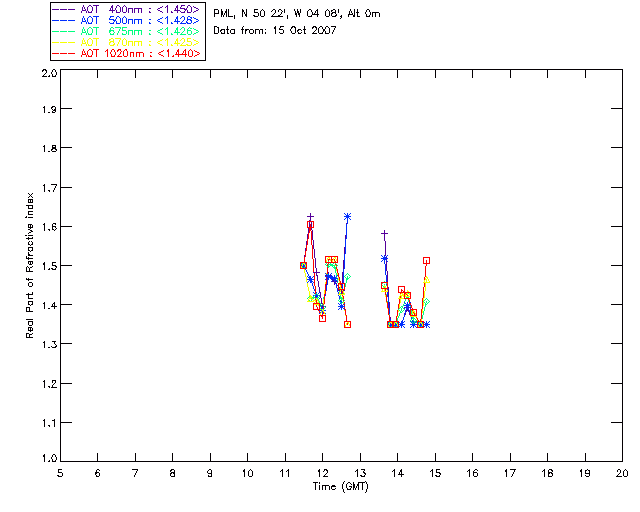This screenshot has width=640, height=512.
Task: Click the 'Real Part of Refractive index' axis label
Action: coord(29,266)
